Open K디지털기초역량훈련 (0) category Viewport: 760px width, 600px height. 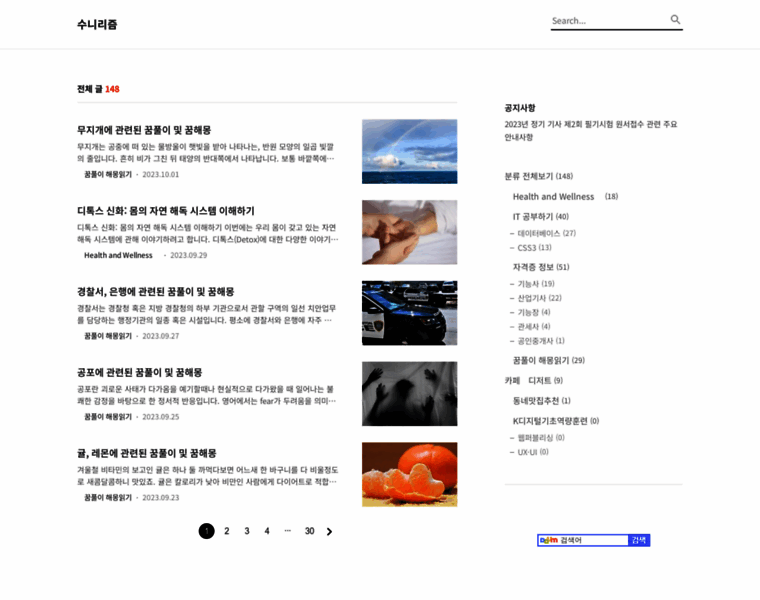(x=556, y=421)
